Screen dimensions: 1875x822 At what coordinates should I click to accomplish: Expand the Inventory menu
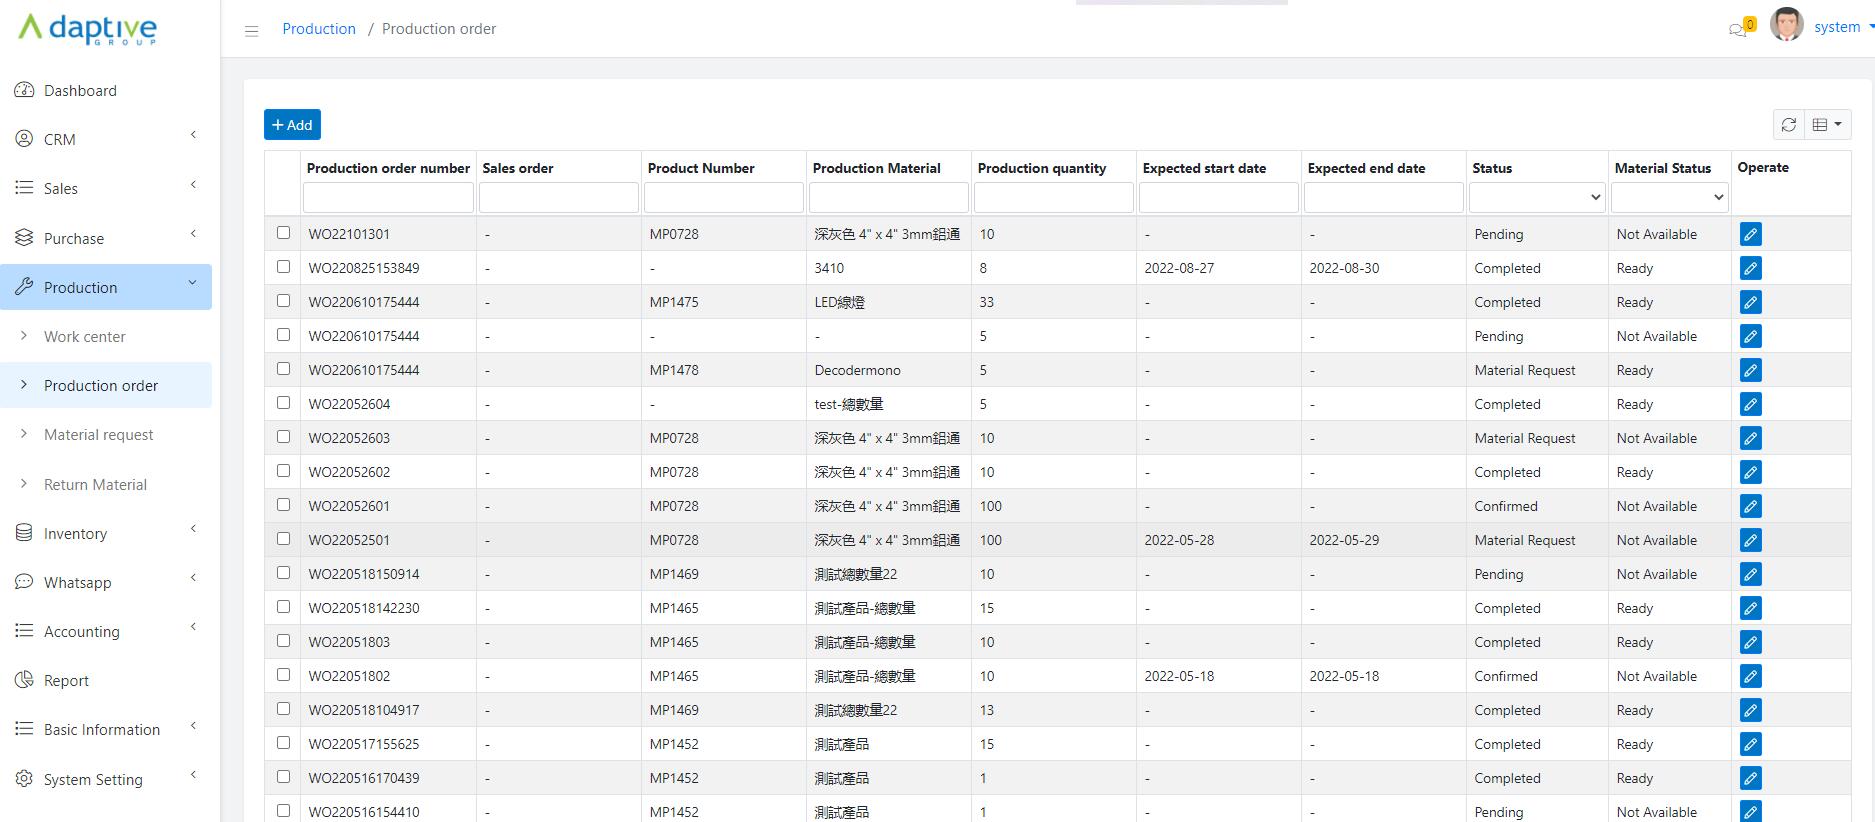[x=75, y=534]
